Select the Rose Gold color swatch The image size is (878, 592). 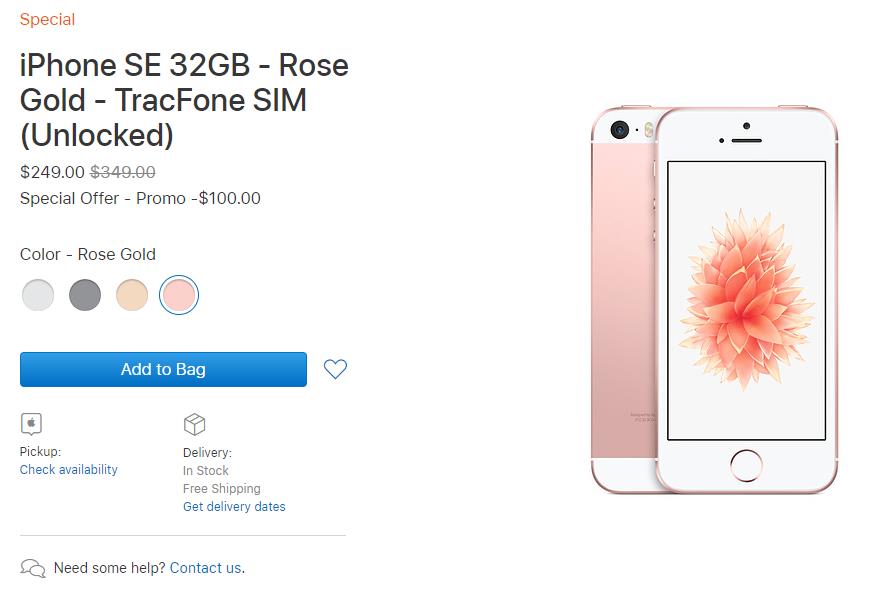click(x=179, y=295)
